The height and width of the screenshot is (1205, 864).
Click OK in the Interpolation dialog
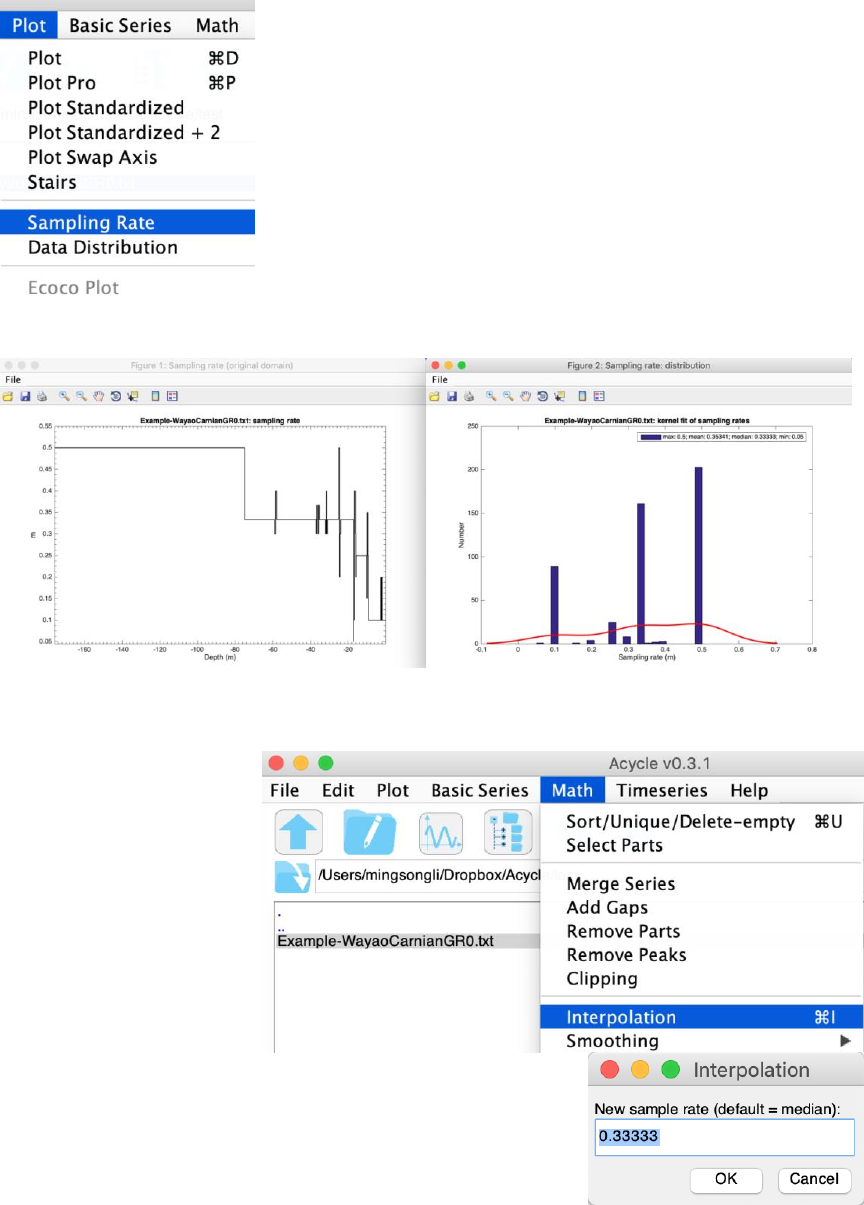tap(726, 1179)
